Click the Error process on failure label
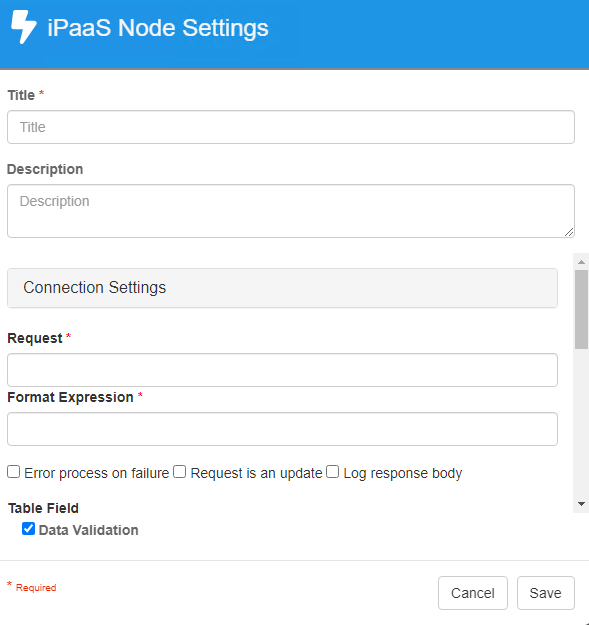 click(96, 473)
